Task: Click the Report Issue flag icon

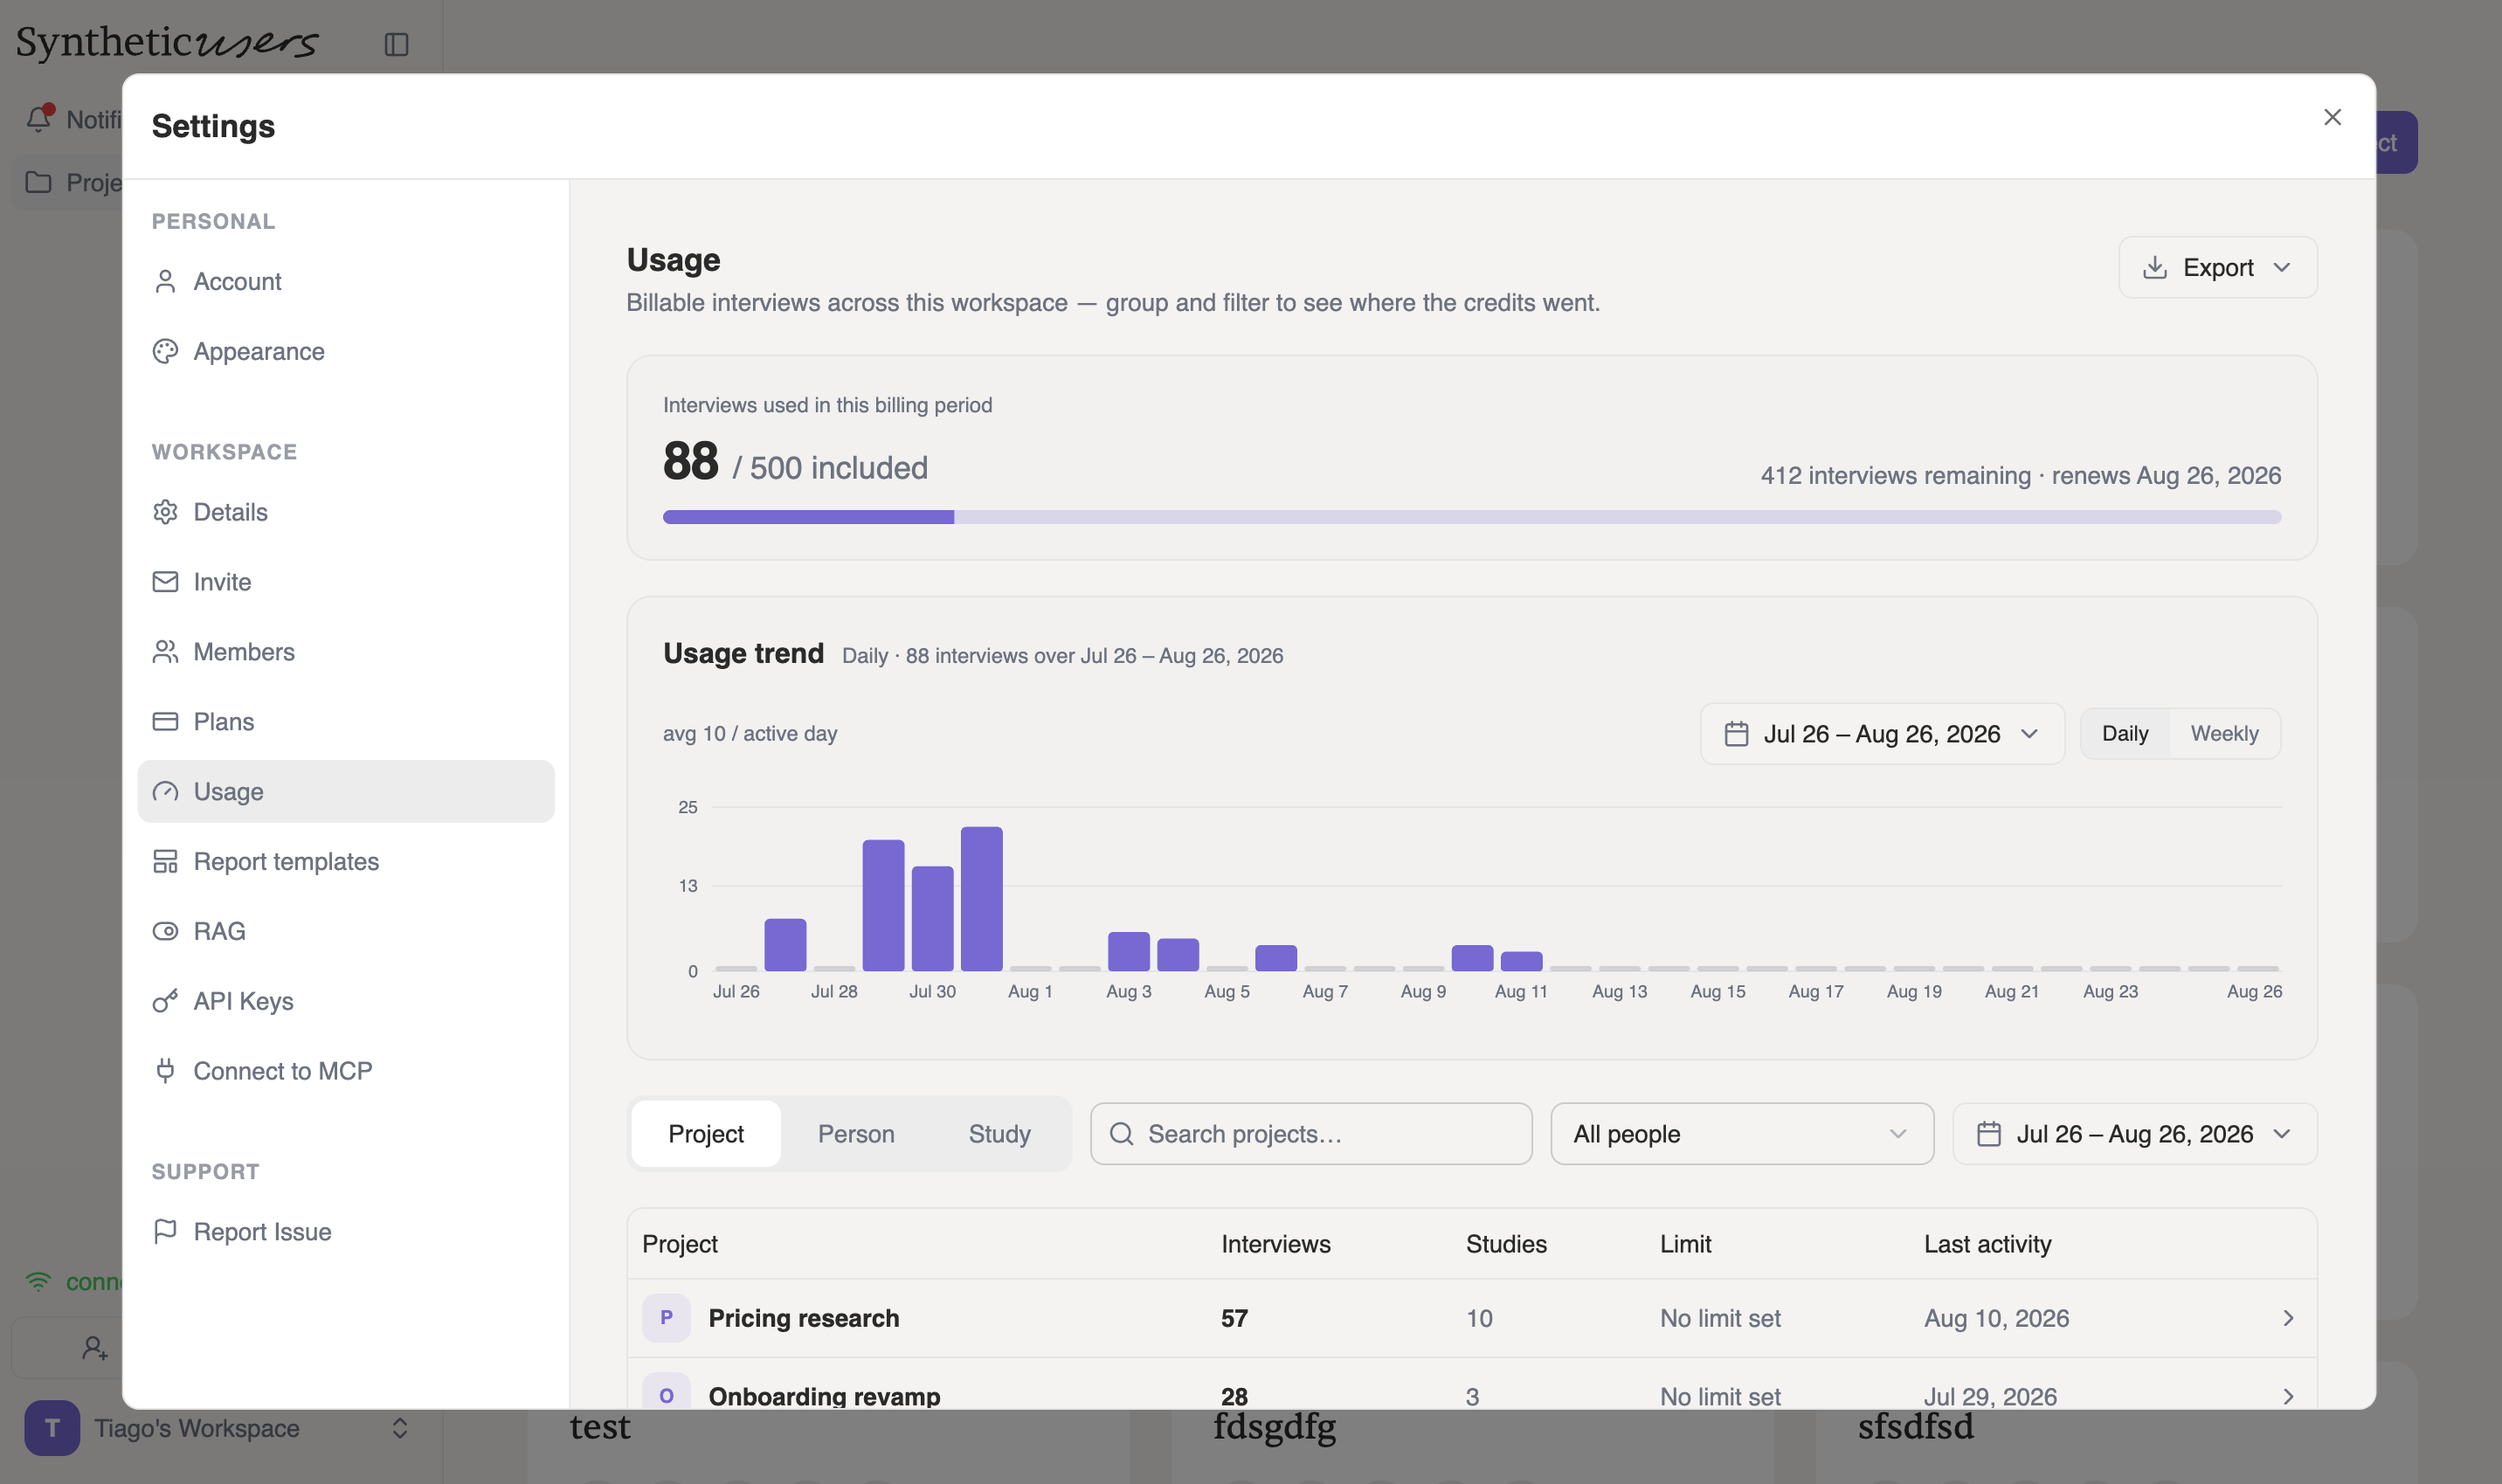Action: (165, 1232)
